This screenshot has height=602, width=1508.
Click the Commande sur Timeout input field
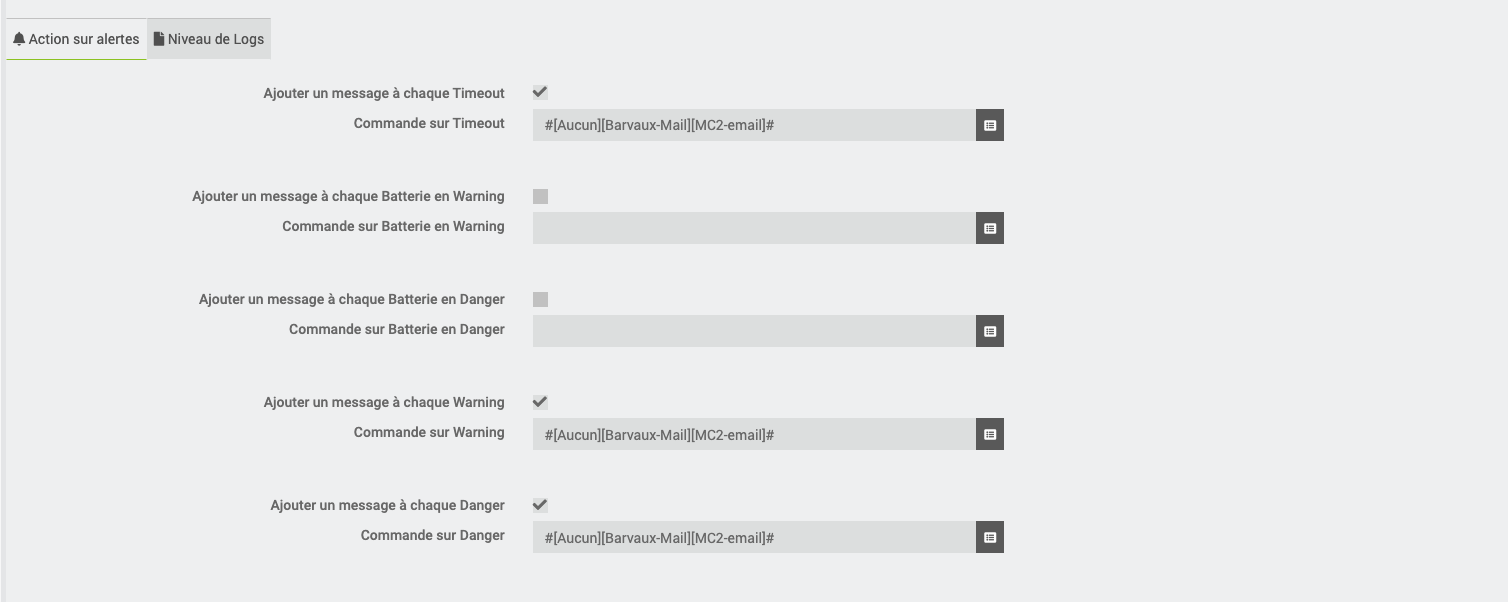(754, 125)
